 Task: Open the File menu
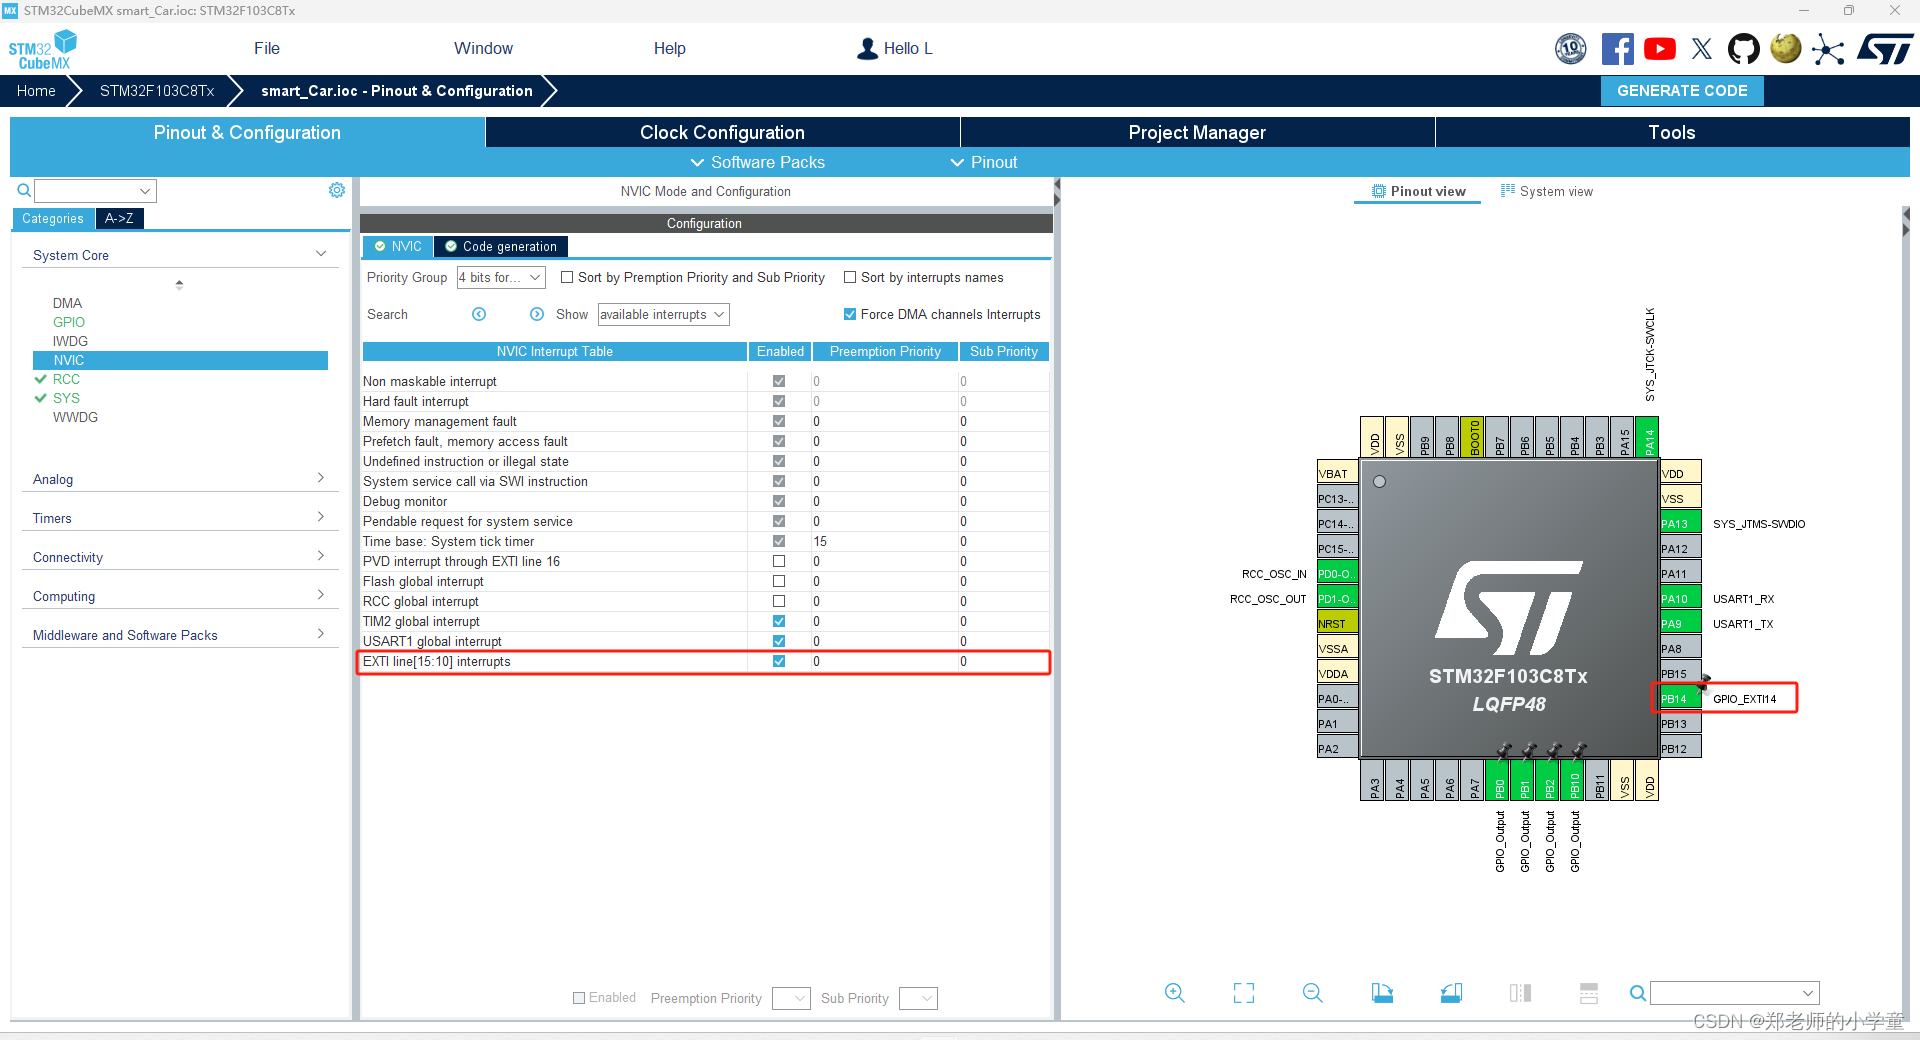pos(267,48)
